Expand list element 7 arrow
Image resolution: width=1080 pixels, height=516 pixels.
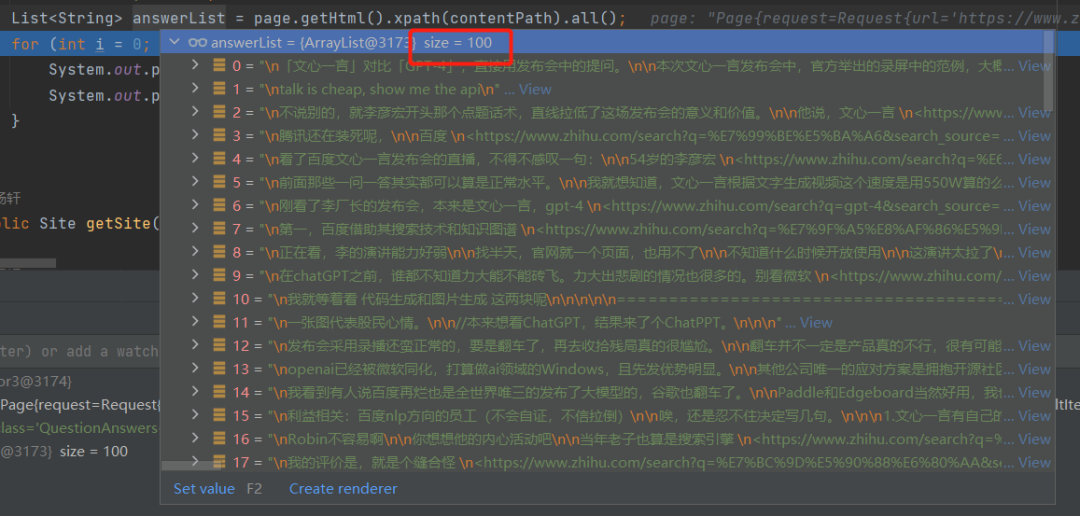pyautogui.click(x=196, y=229)
